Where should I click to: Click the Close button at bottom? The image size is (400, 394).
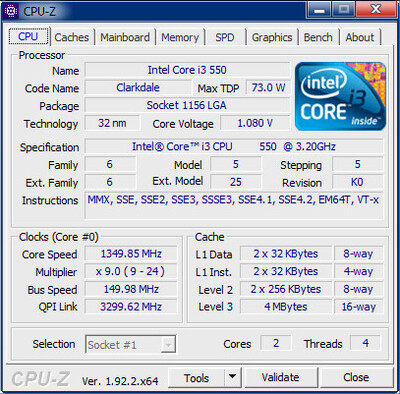(x=356, y=378)
